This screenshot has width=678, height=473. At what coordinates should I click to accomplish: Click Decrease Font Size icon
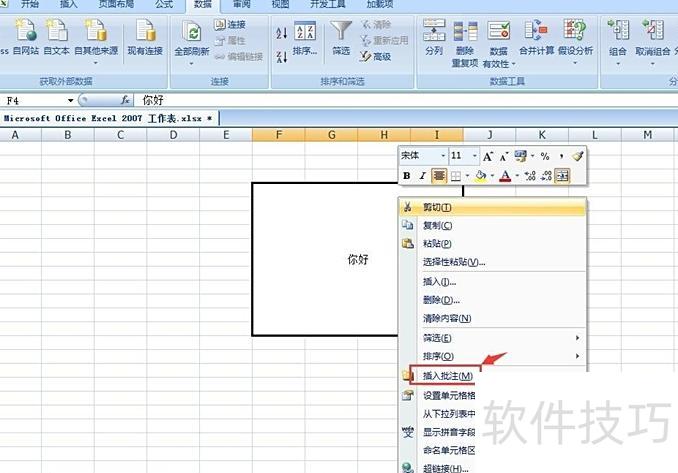click(x=503, y=157)
